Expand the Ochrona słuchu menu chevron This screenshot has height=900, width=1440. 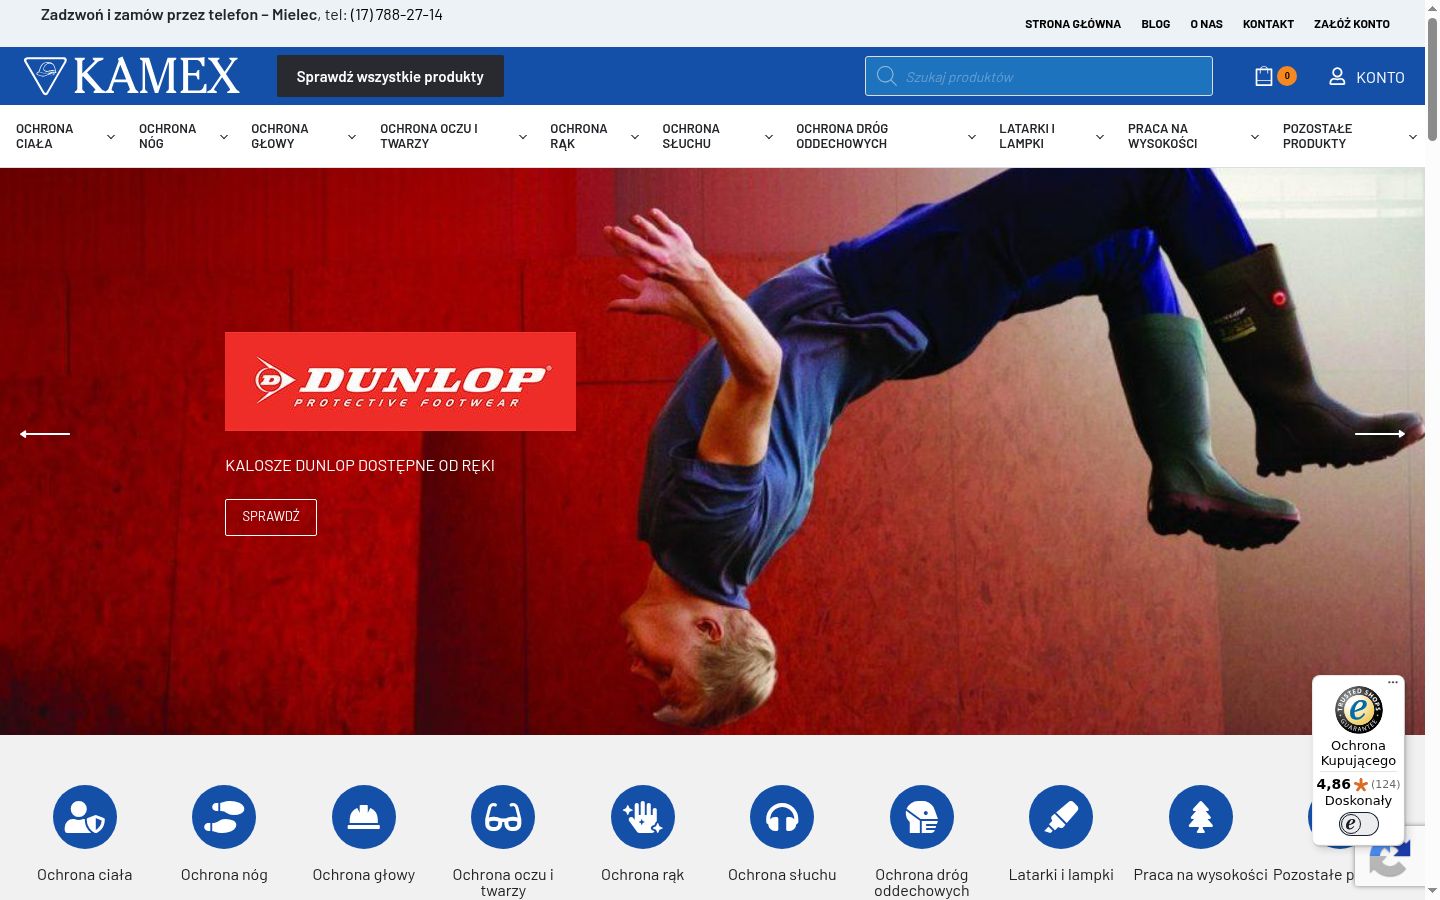(769, 137)
